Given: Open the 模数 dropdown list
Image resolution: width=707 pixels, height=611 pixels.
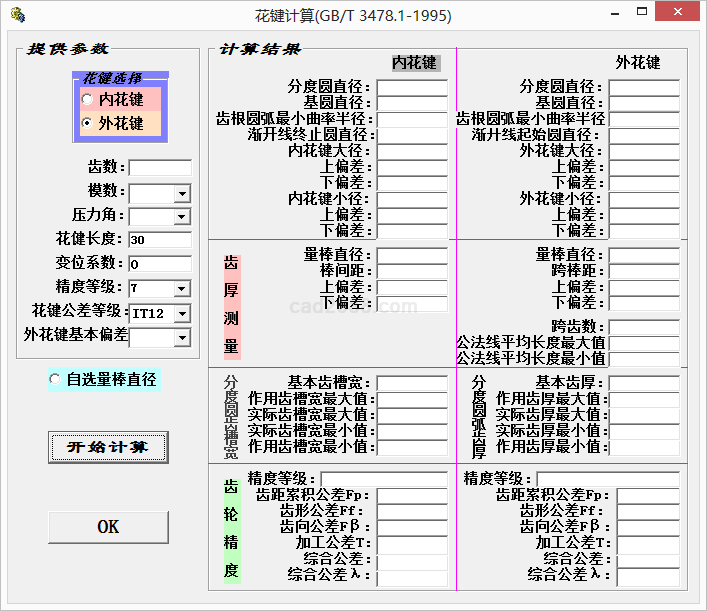Looking at the screenshot, I should point(181,193).
